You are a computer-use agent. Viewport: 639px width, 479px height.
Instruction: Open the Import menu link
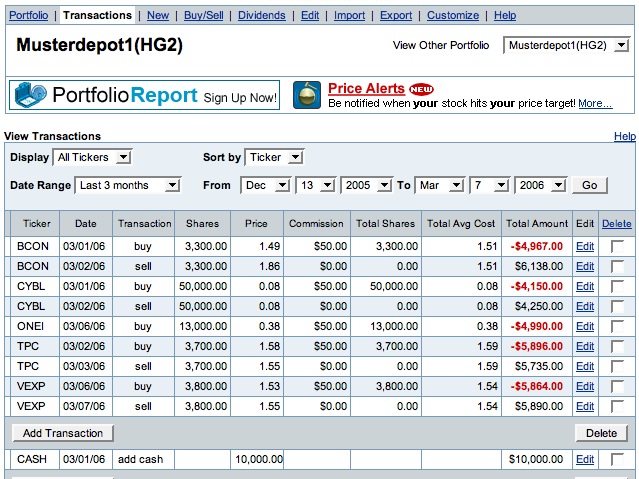[x=349, y=15]
